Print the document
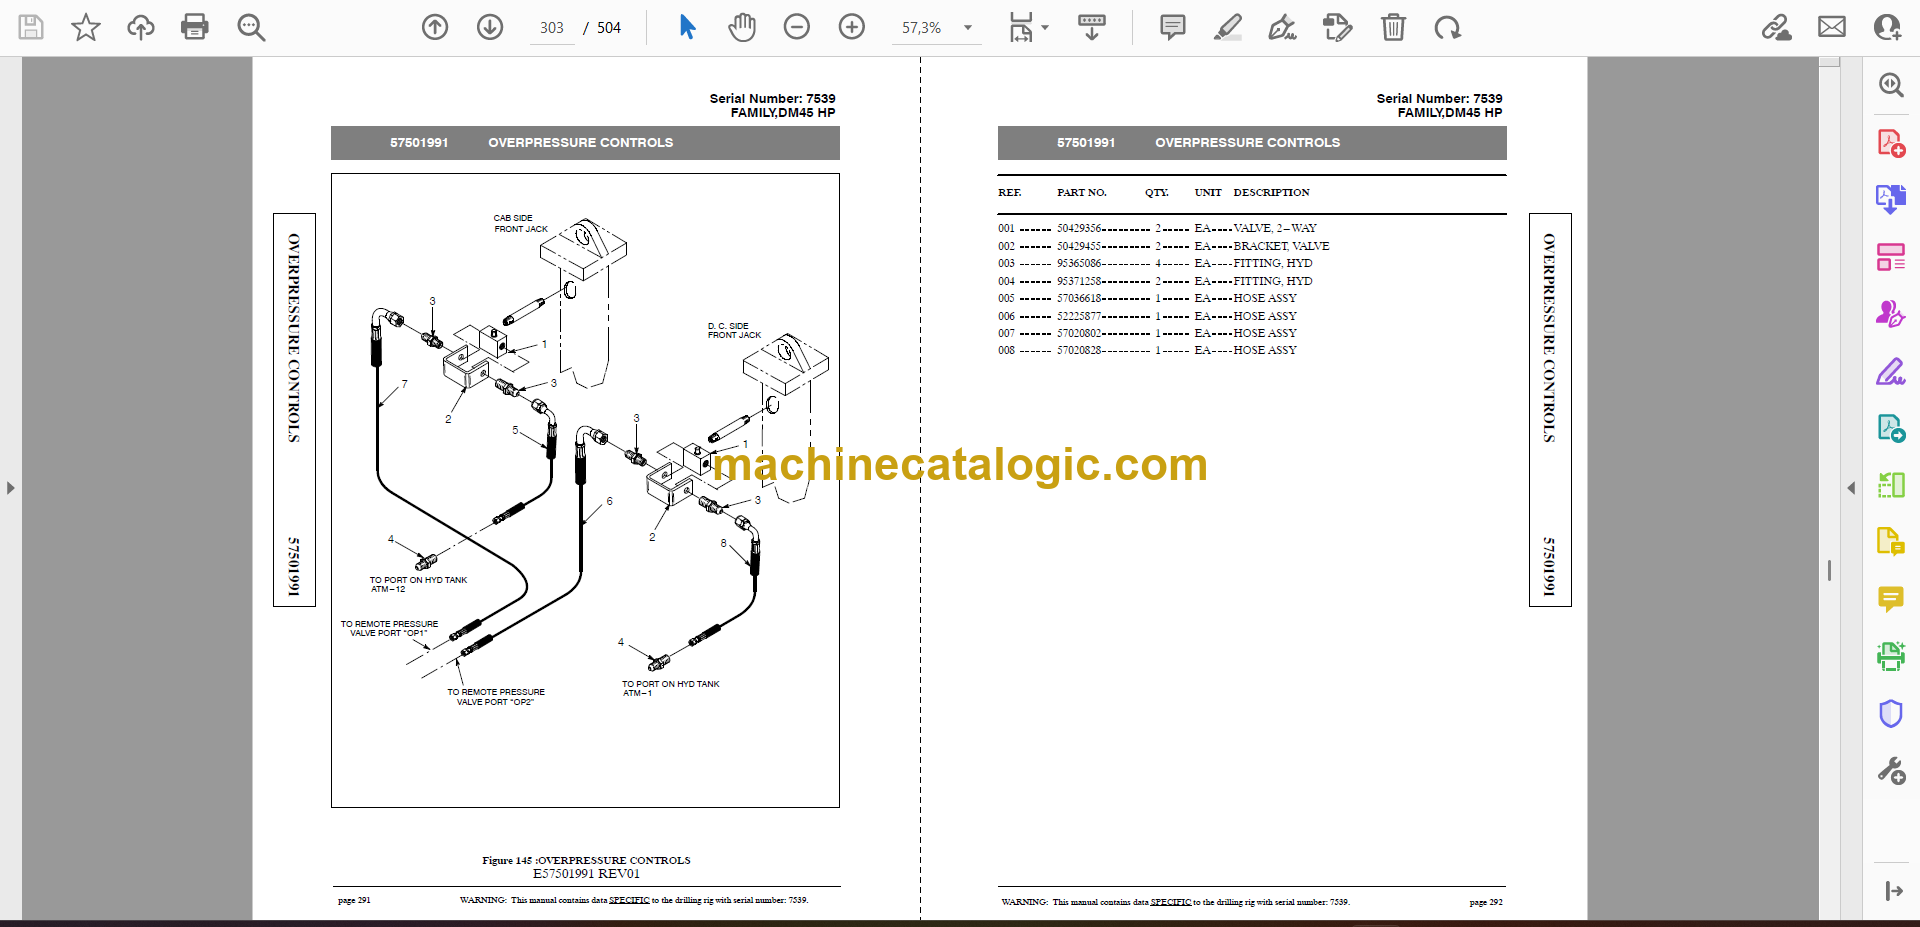1920x927 pixels. 195,27
